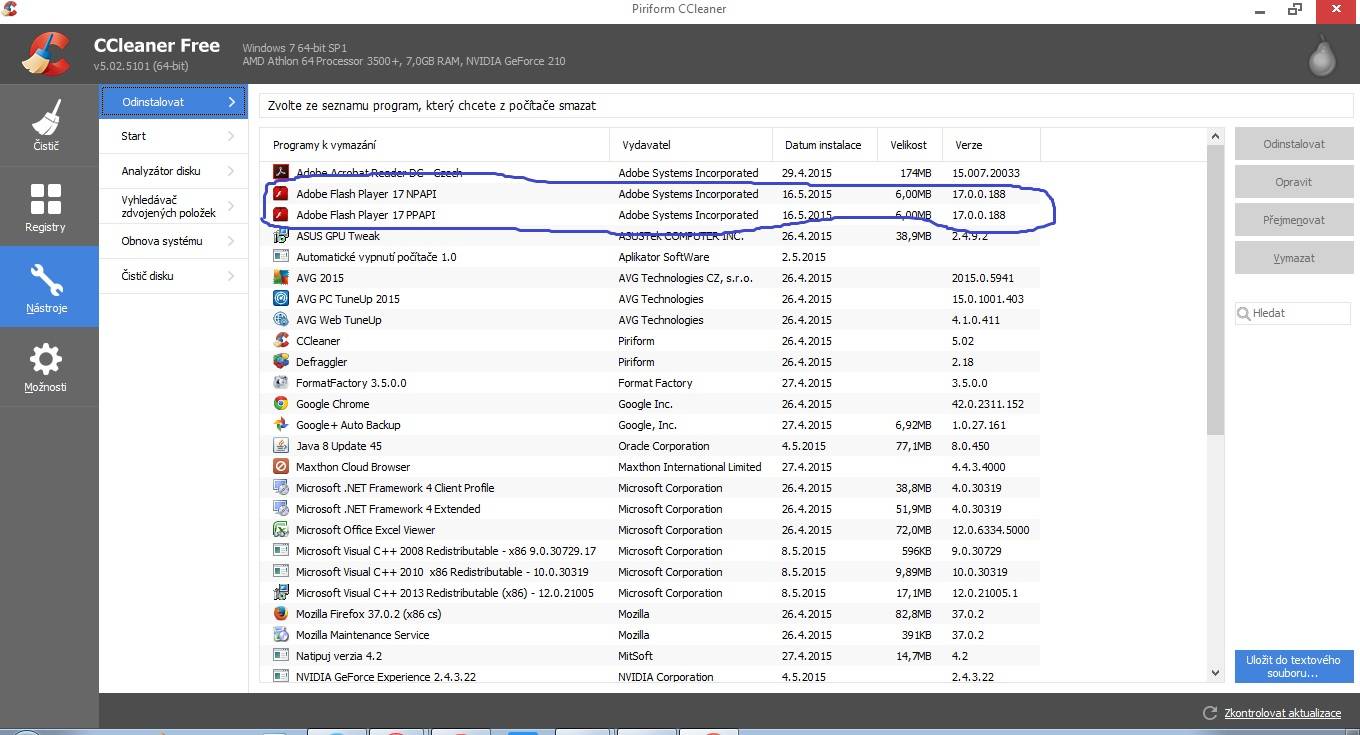Open the Start tools tab
This screenshot has height=735, width=1360.
pos(173,136)
